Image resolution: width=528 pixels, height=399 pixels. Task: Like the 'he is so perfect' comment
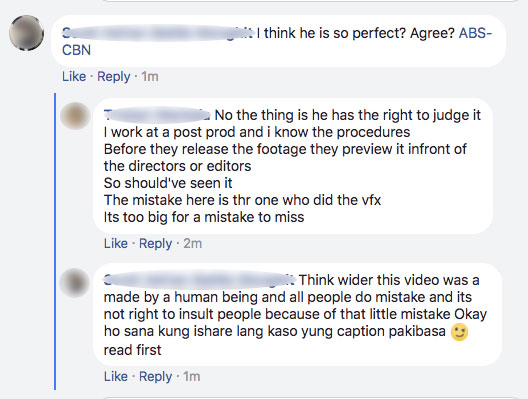(x=74, y=76)
